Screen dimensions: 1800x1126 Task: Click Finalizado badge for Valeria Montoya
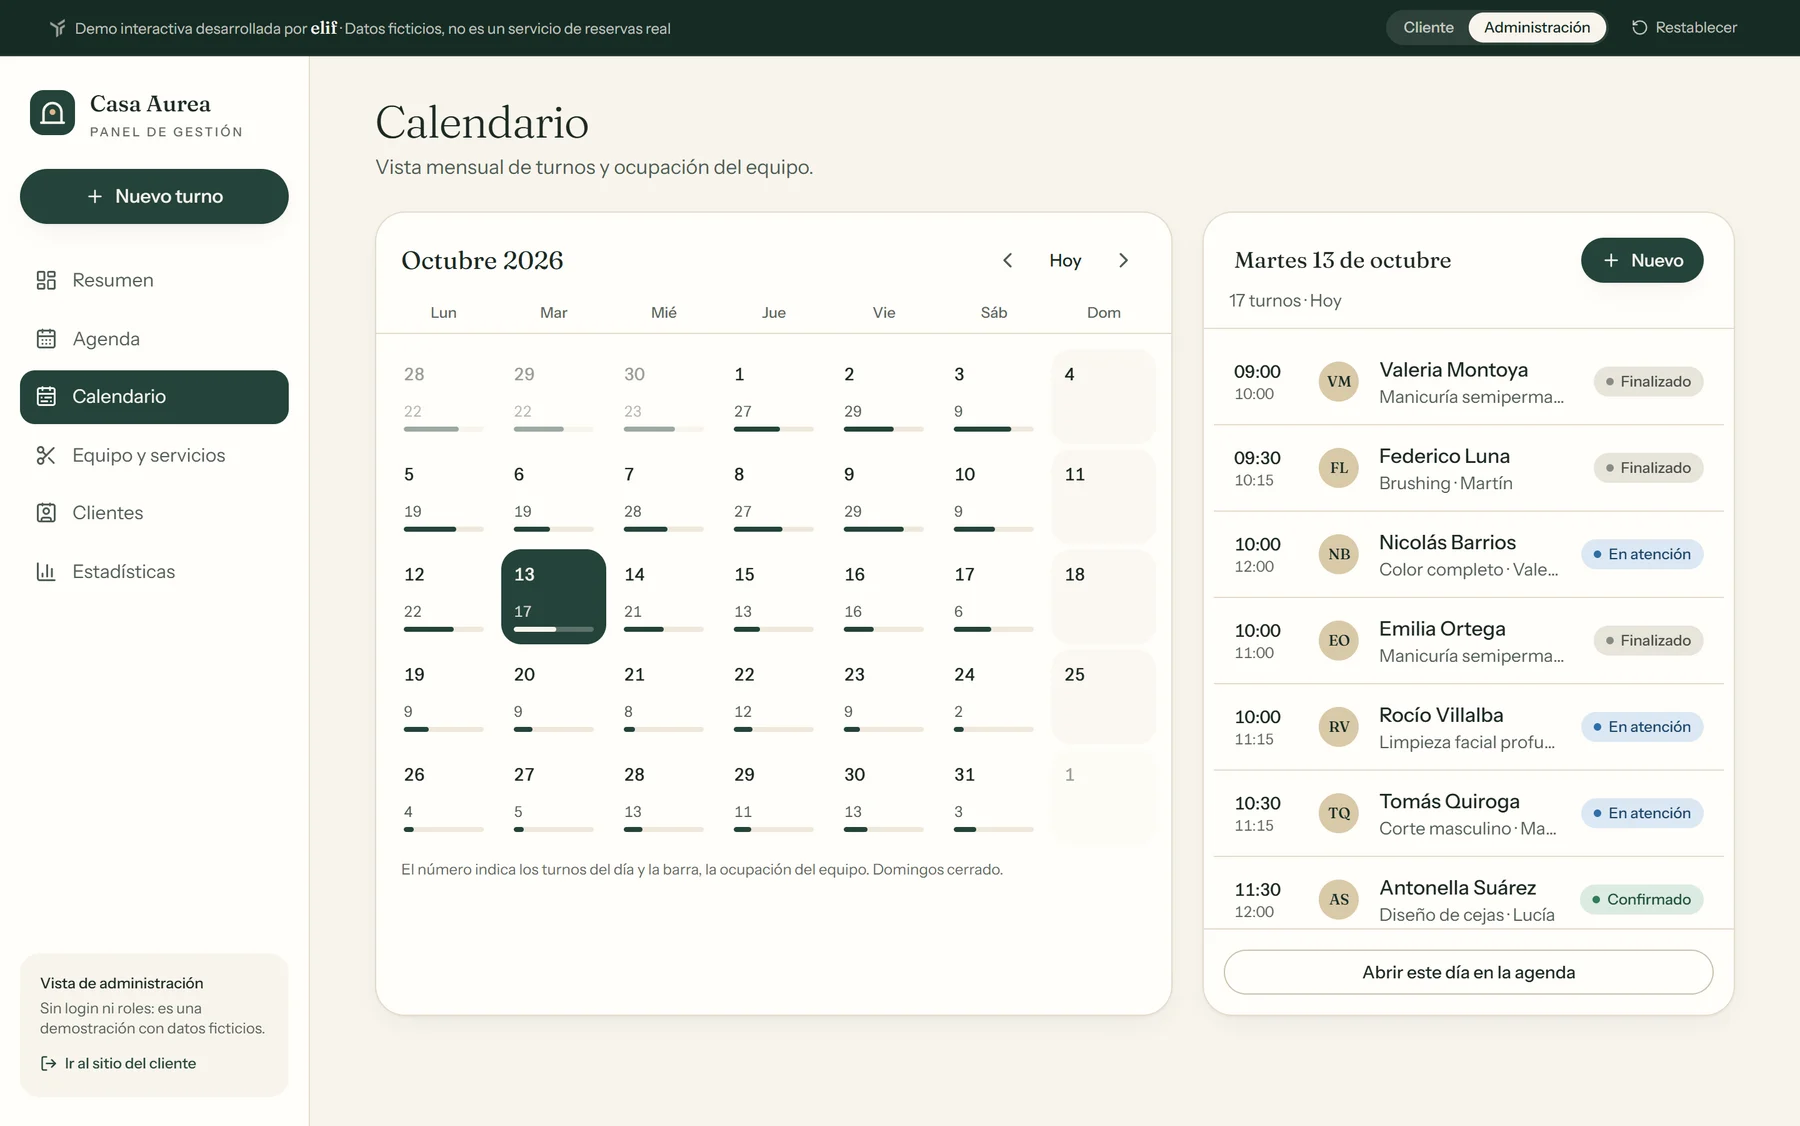click(1648, 381)
